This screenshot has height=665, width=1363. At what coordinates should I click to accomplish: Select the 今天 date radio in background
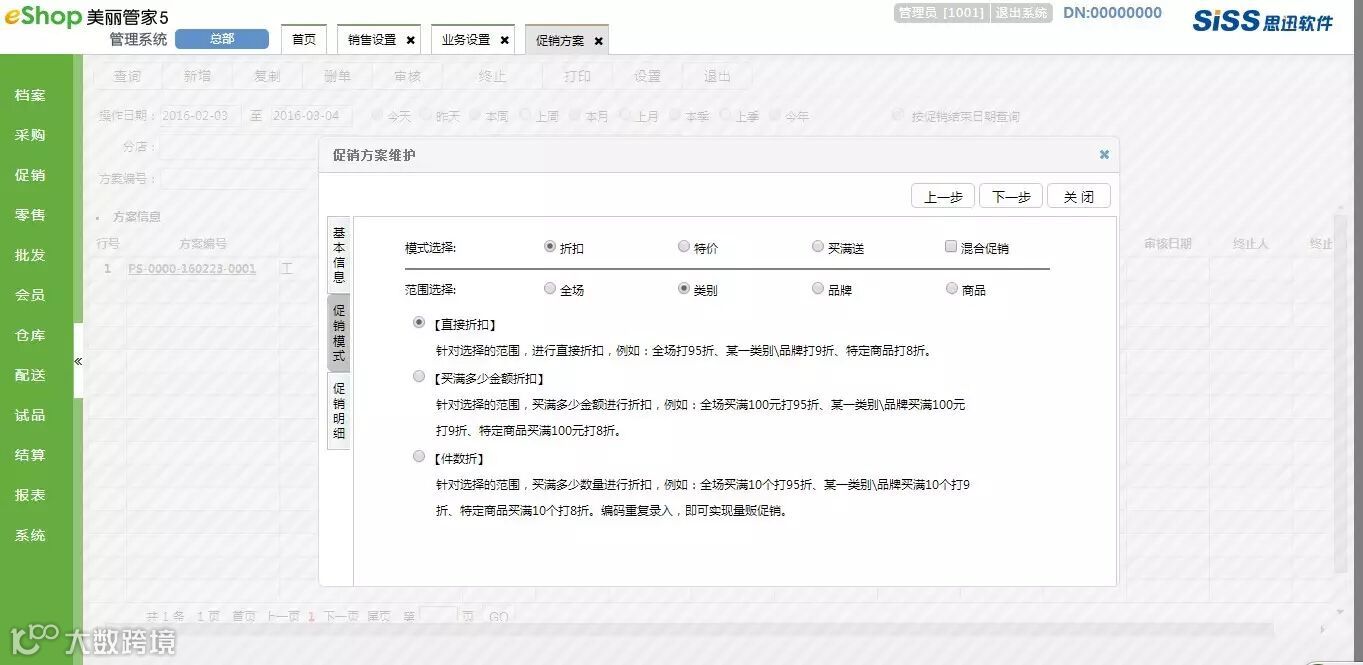[x=377, y=116]
